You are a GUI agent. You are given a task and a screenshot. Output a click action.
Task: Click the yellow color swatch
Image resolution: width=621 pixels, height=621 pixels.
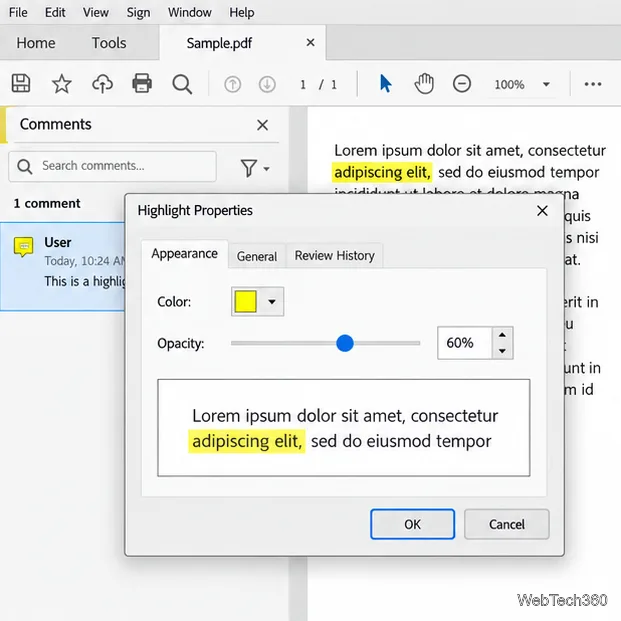click(246, 302)
